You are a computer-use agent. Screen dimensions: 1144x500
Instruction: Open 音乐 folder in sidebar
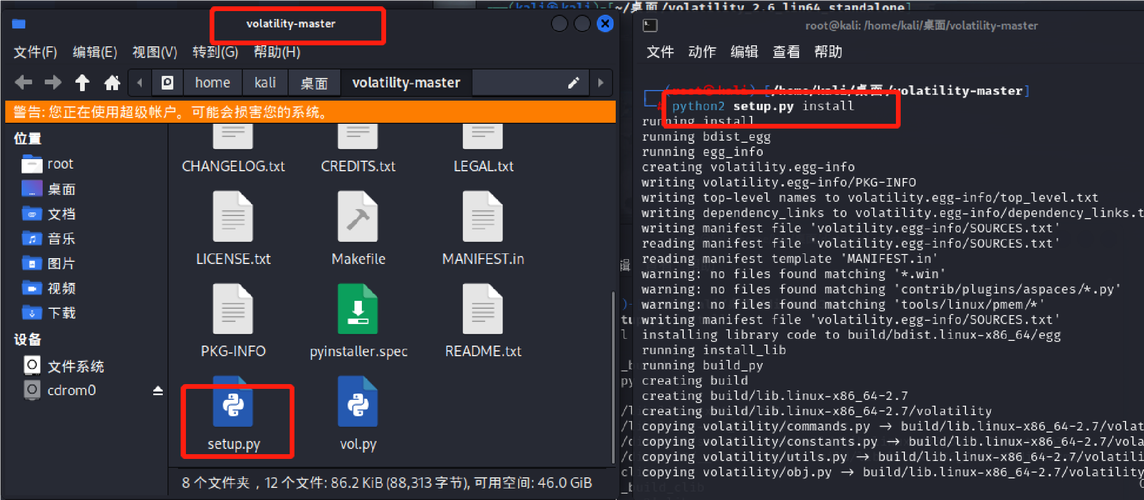48,239
